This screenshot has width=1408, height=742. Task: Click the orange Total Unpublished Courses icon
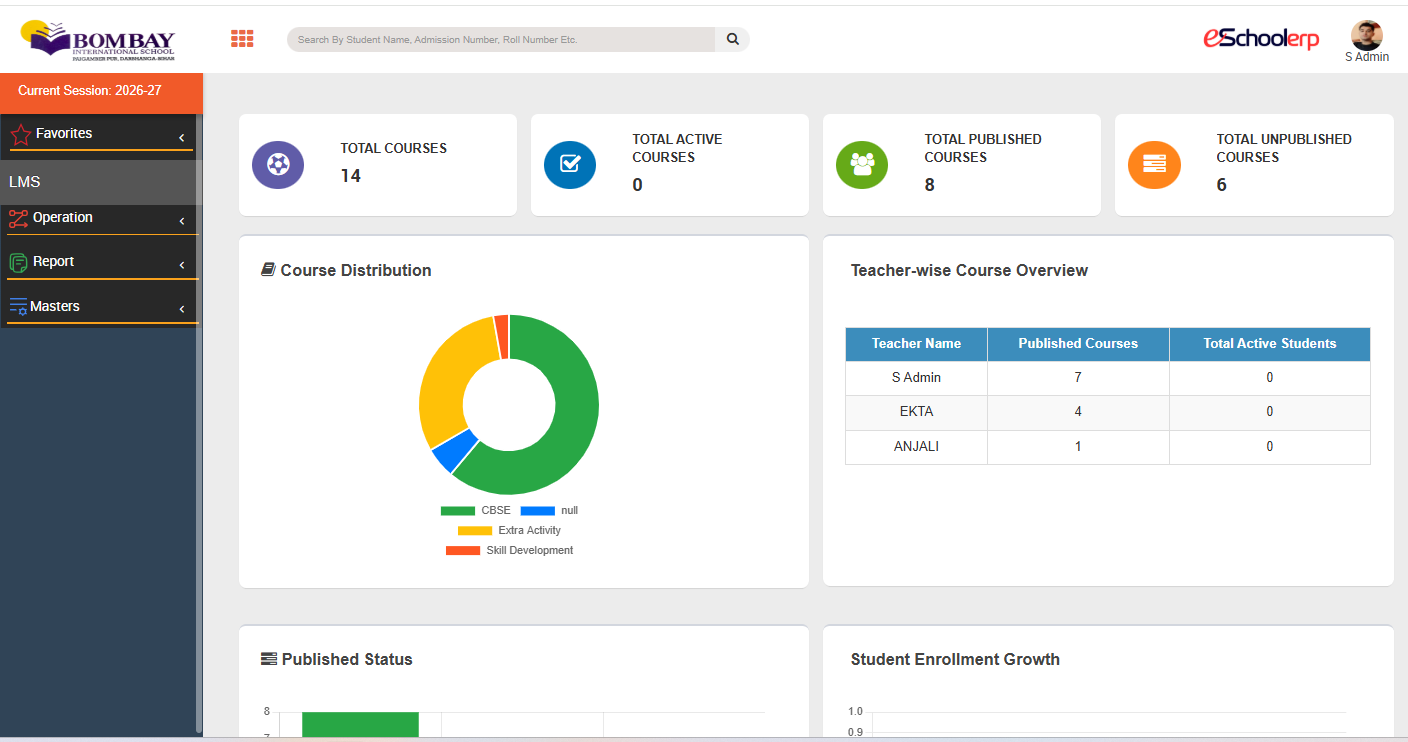coord(1154,164)
